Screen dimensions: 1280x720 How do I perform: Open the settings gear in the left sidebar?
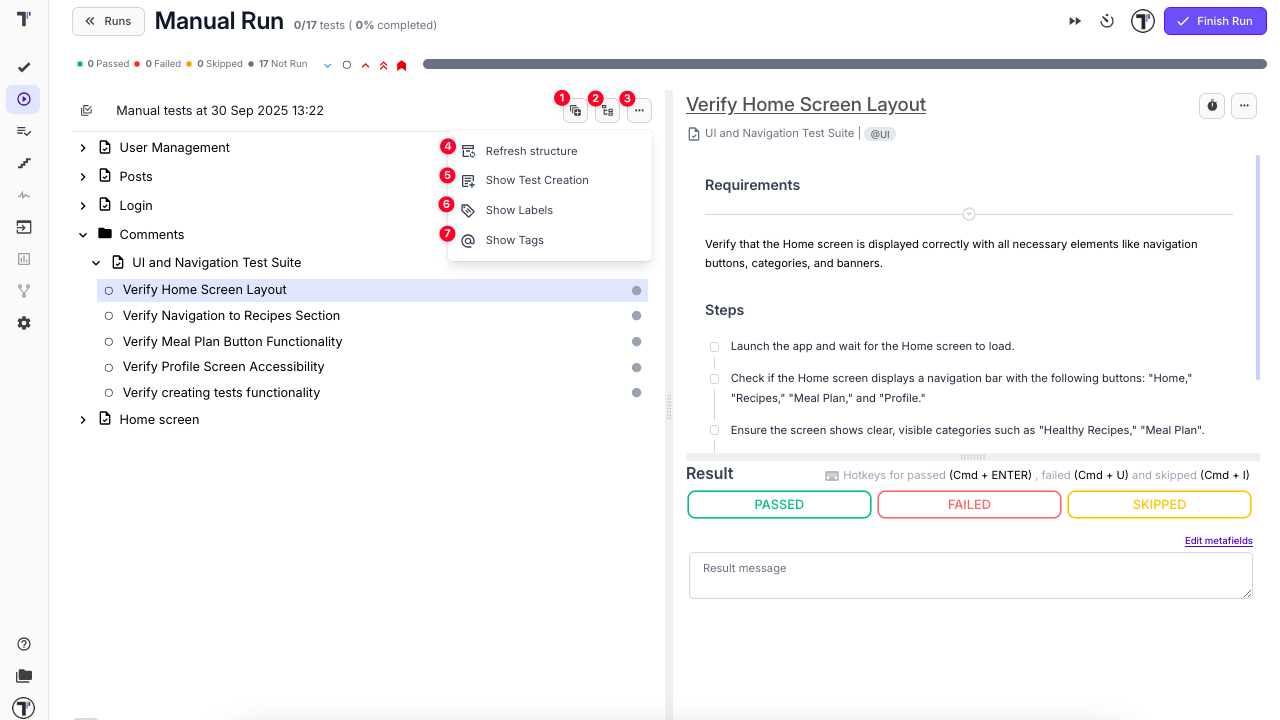click(24, 323)
